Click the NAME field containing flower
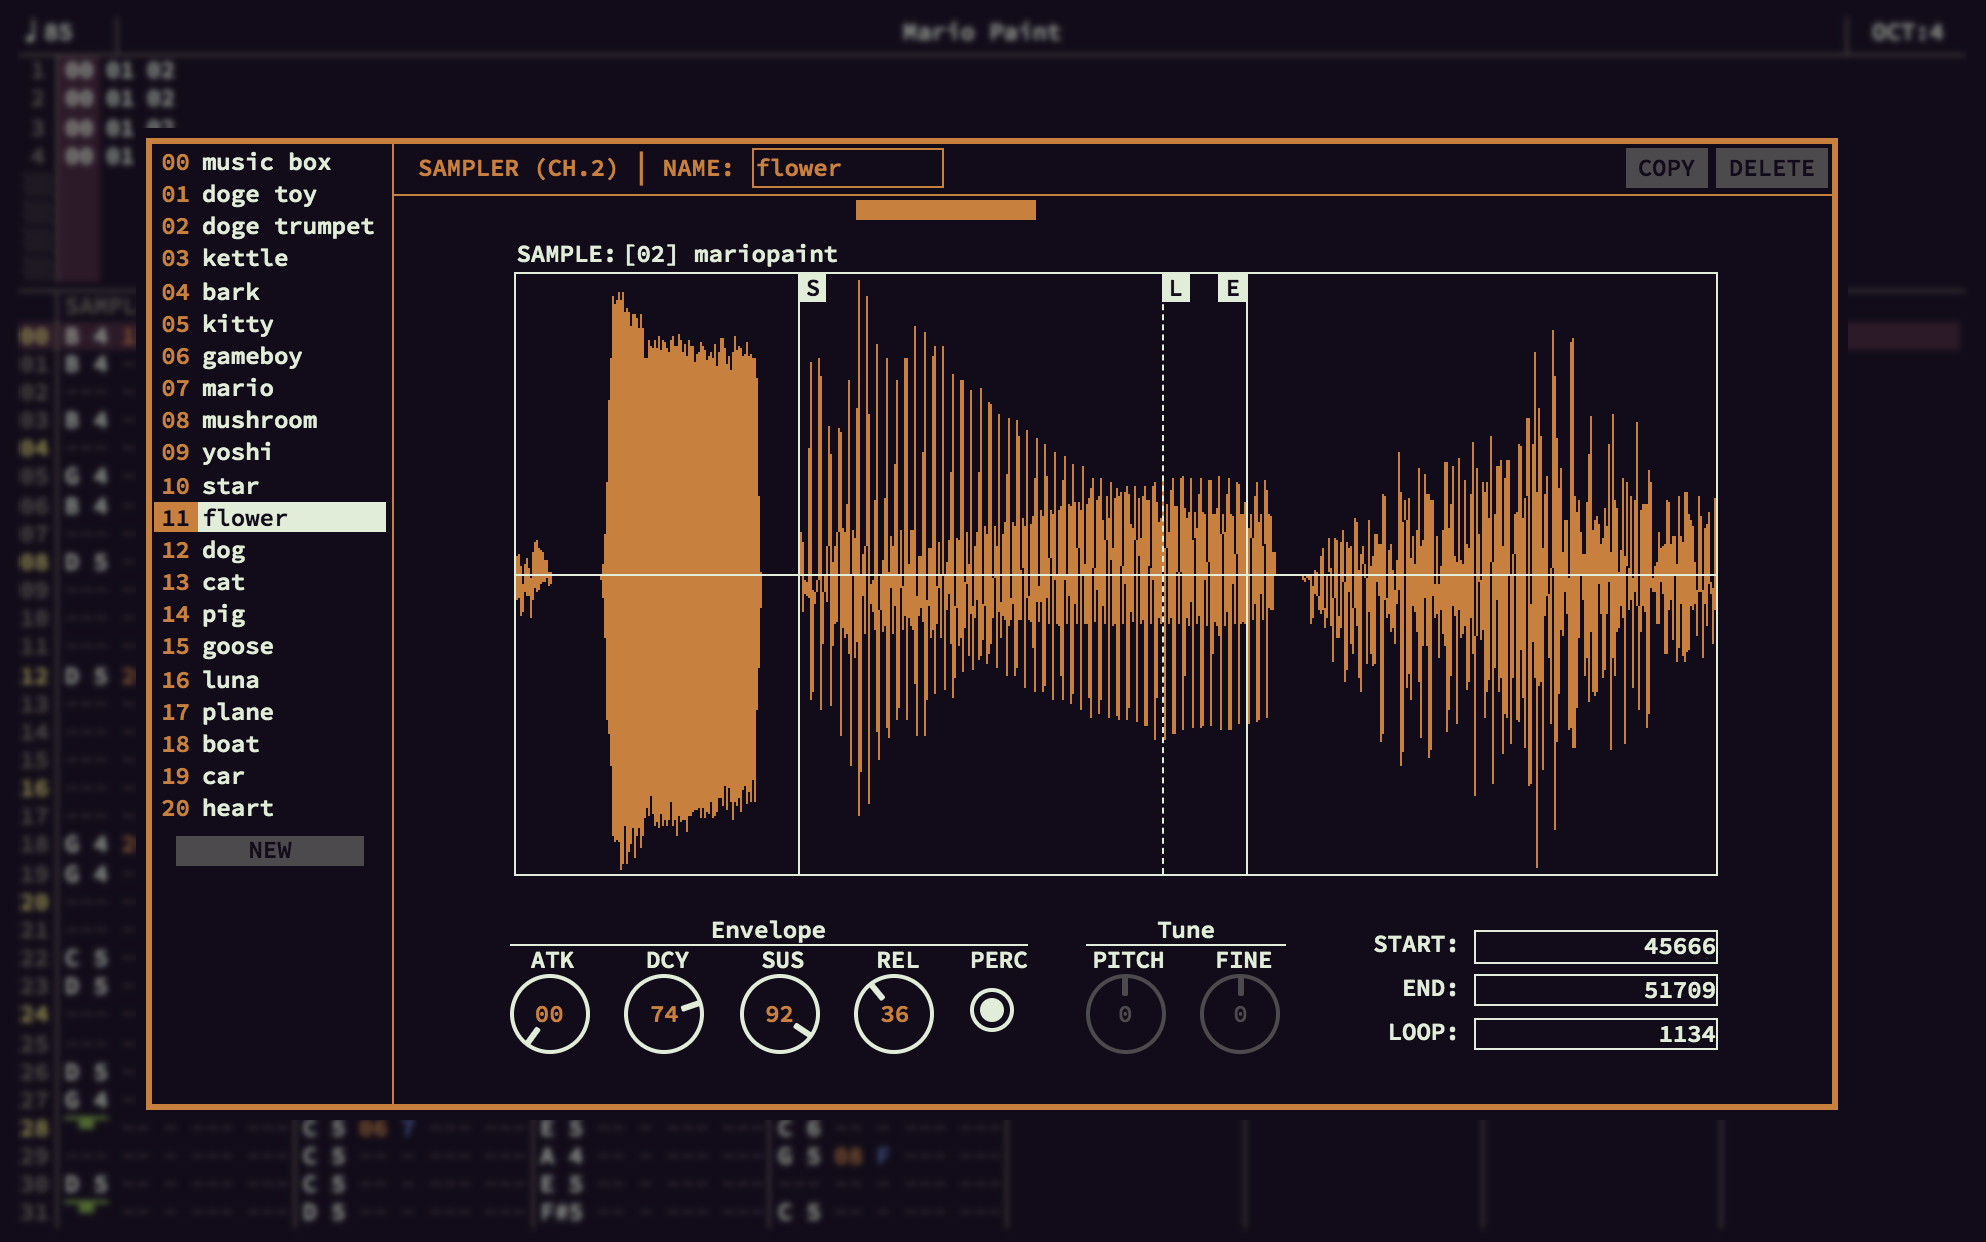The width and height of the screenshot is (1986, 1242). pos(847,168)
